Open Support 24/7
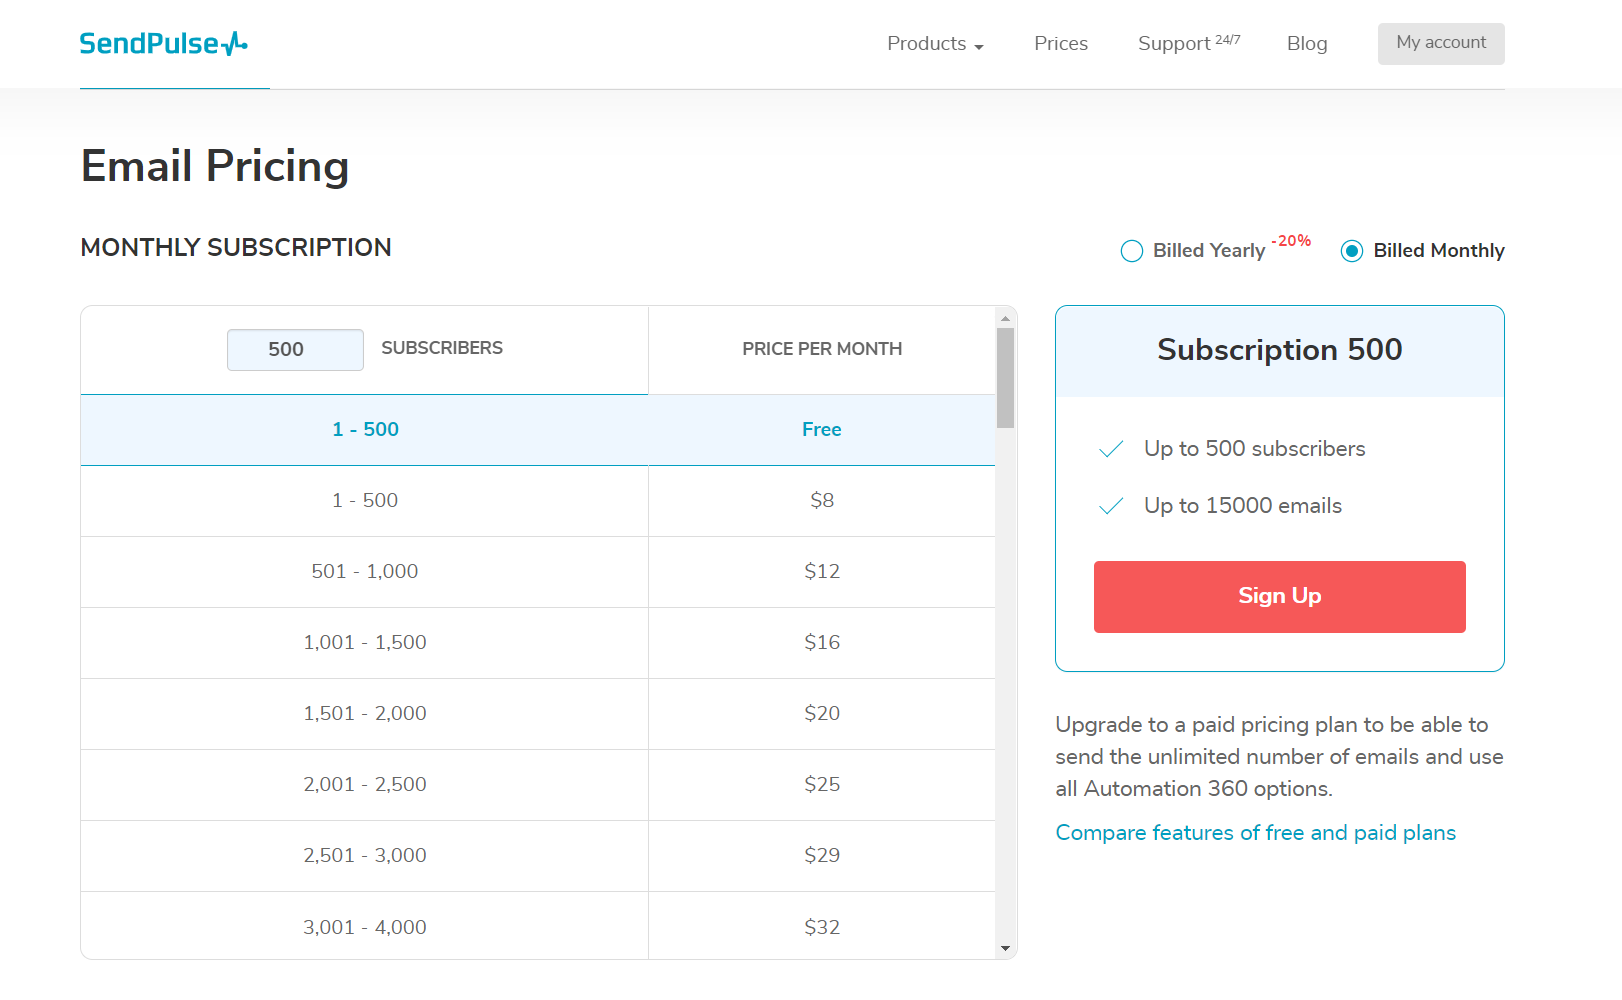 pyautogui.click(x=1188, y=43)
